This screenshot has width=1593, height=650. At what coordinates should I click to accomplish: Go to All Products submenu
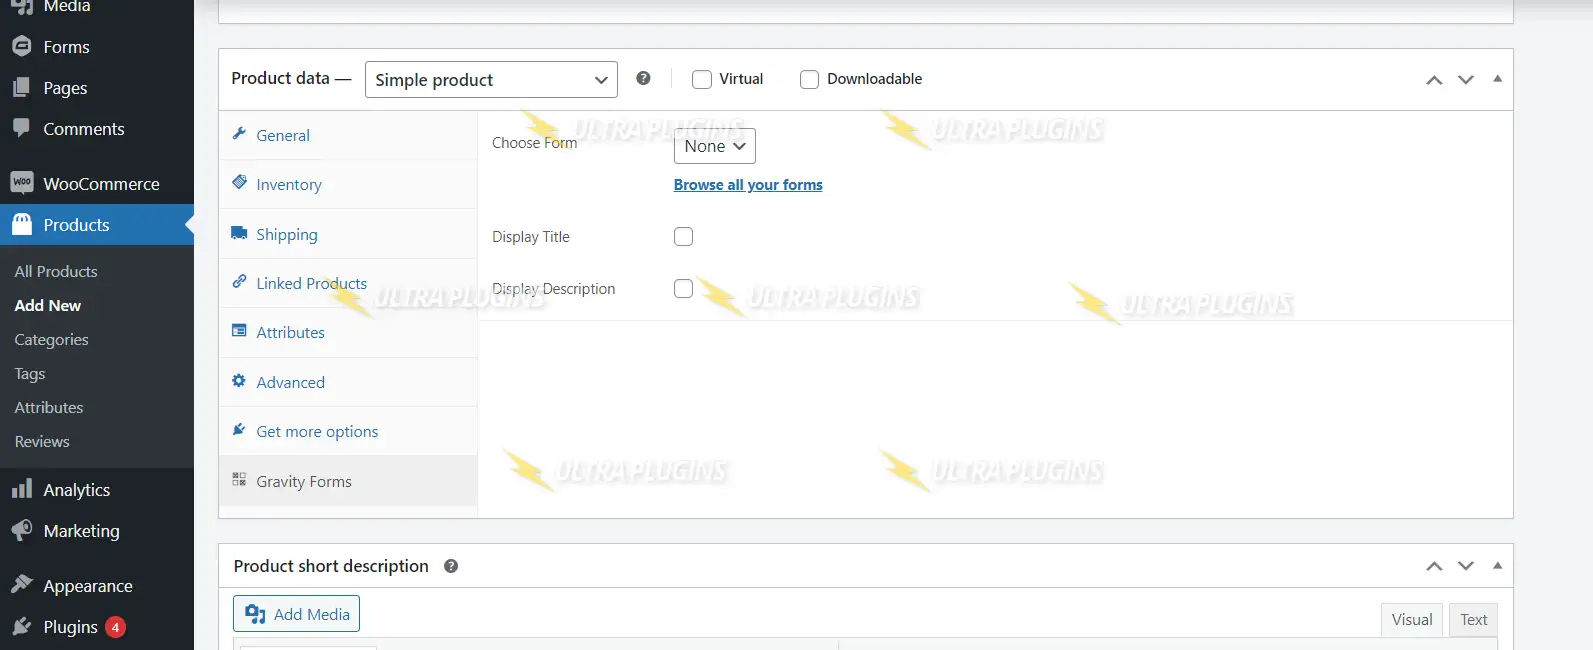(x=56, y=271)
